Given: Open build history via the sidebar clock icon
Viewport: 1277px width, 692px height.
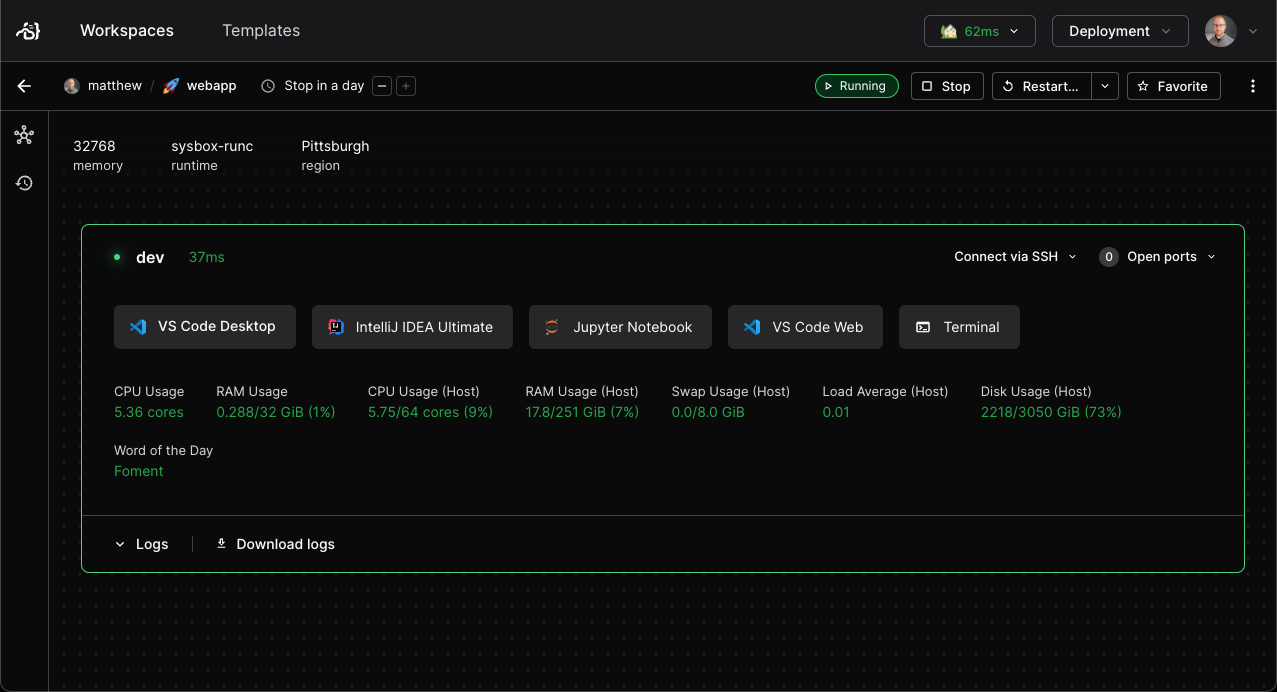Looking at the screenshot, I should [x=24, y=183].
